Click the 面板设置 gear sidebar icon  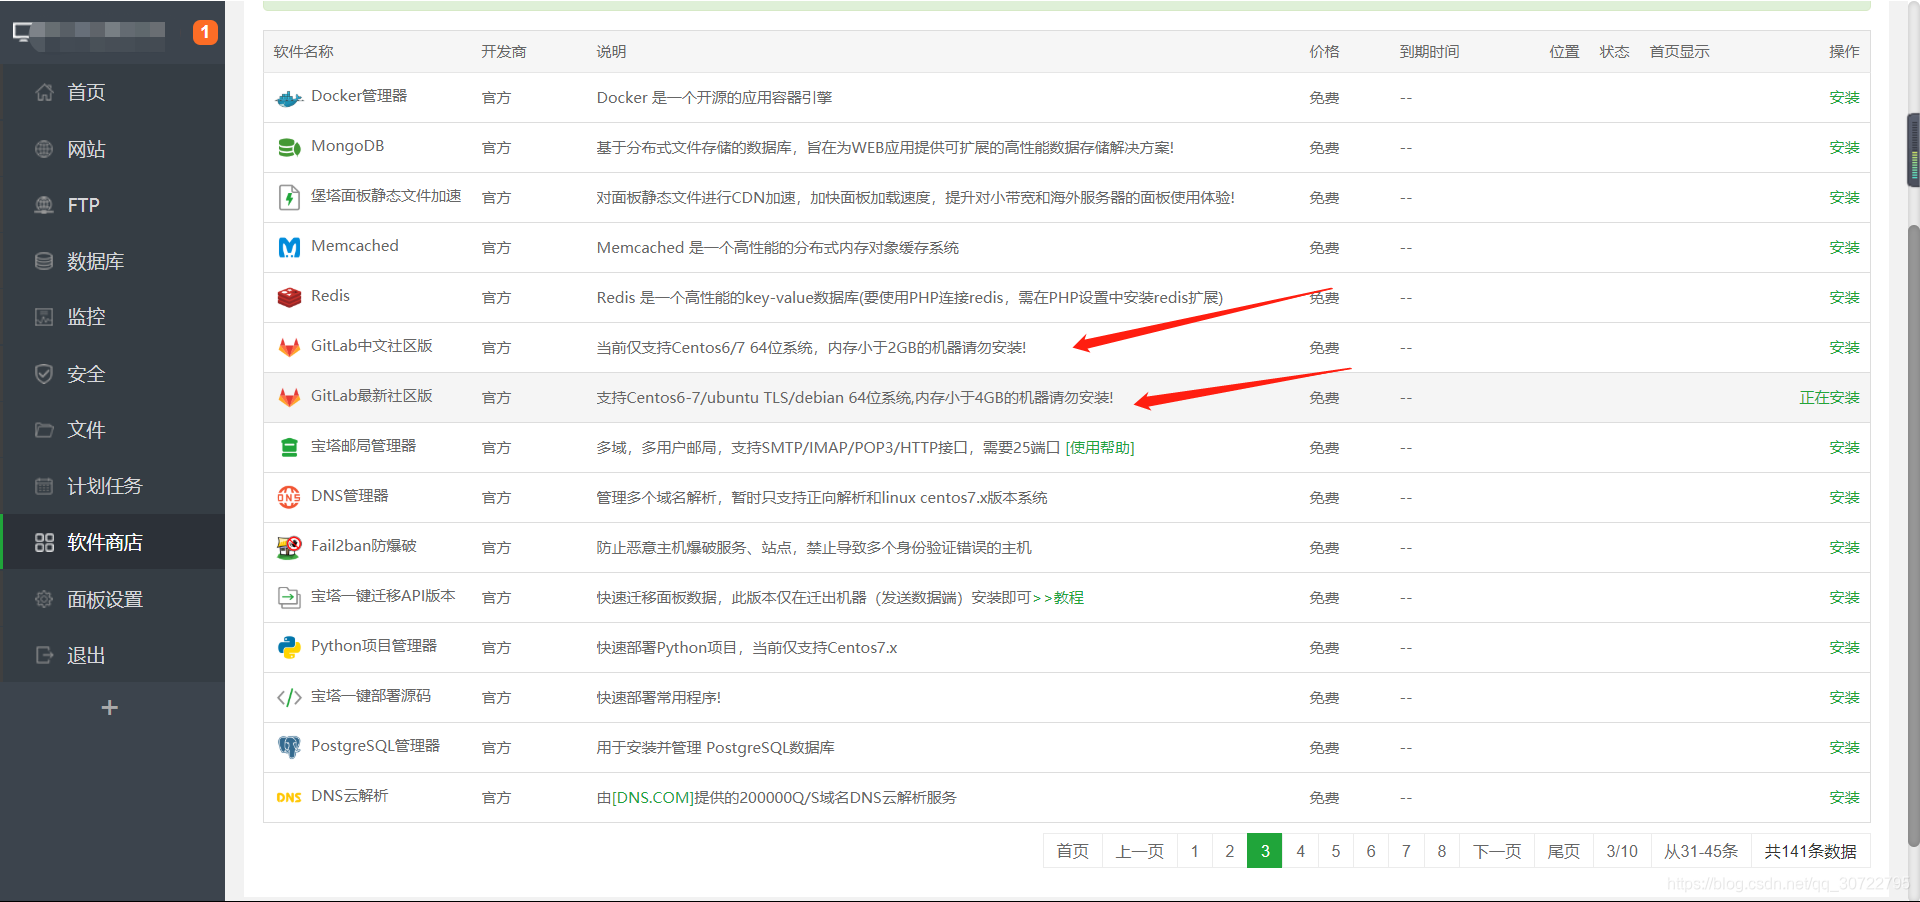[x=44, y=599]
